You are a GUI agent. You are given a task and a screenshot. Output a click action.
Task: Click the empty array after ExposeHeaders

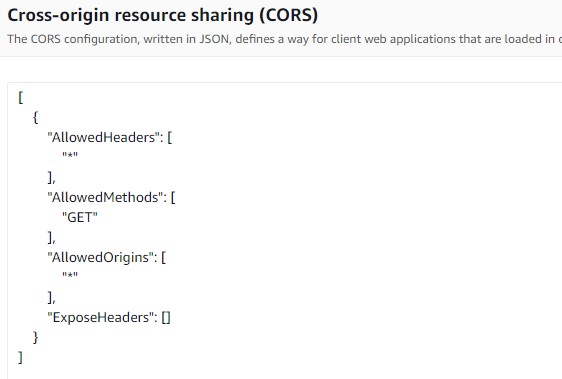pos(166,318)
